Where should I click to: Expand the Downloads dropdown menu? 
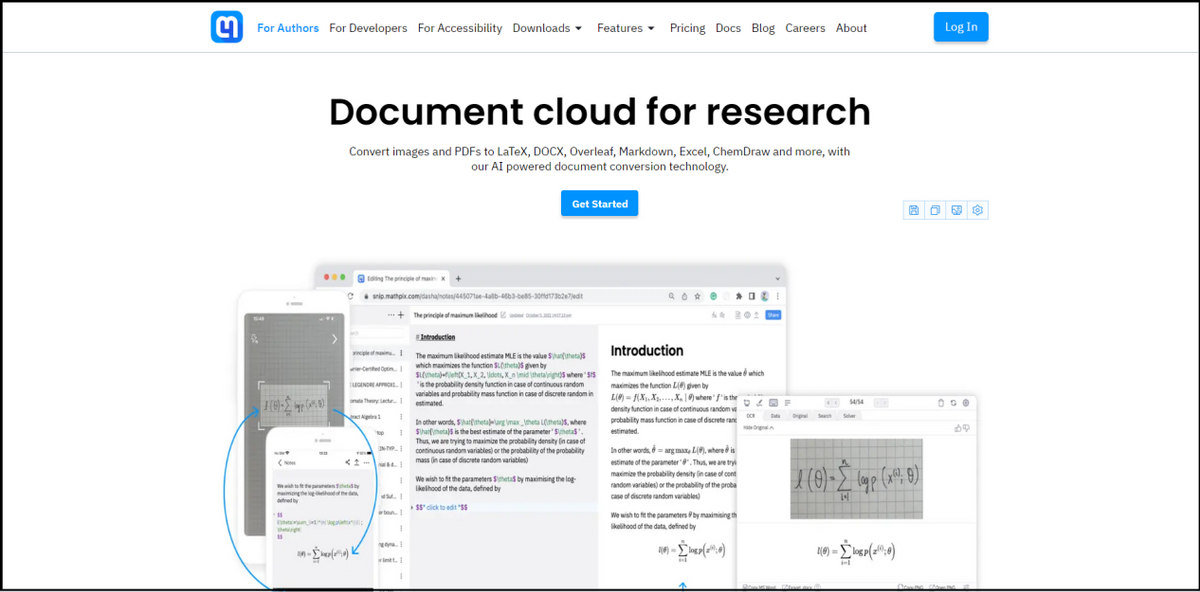547,28
